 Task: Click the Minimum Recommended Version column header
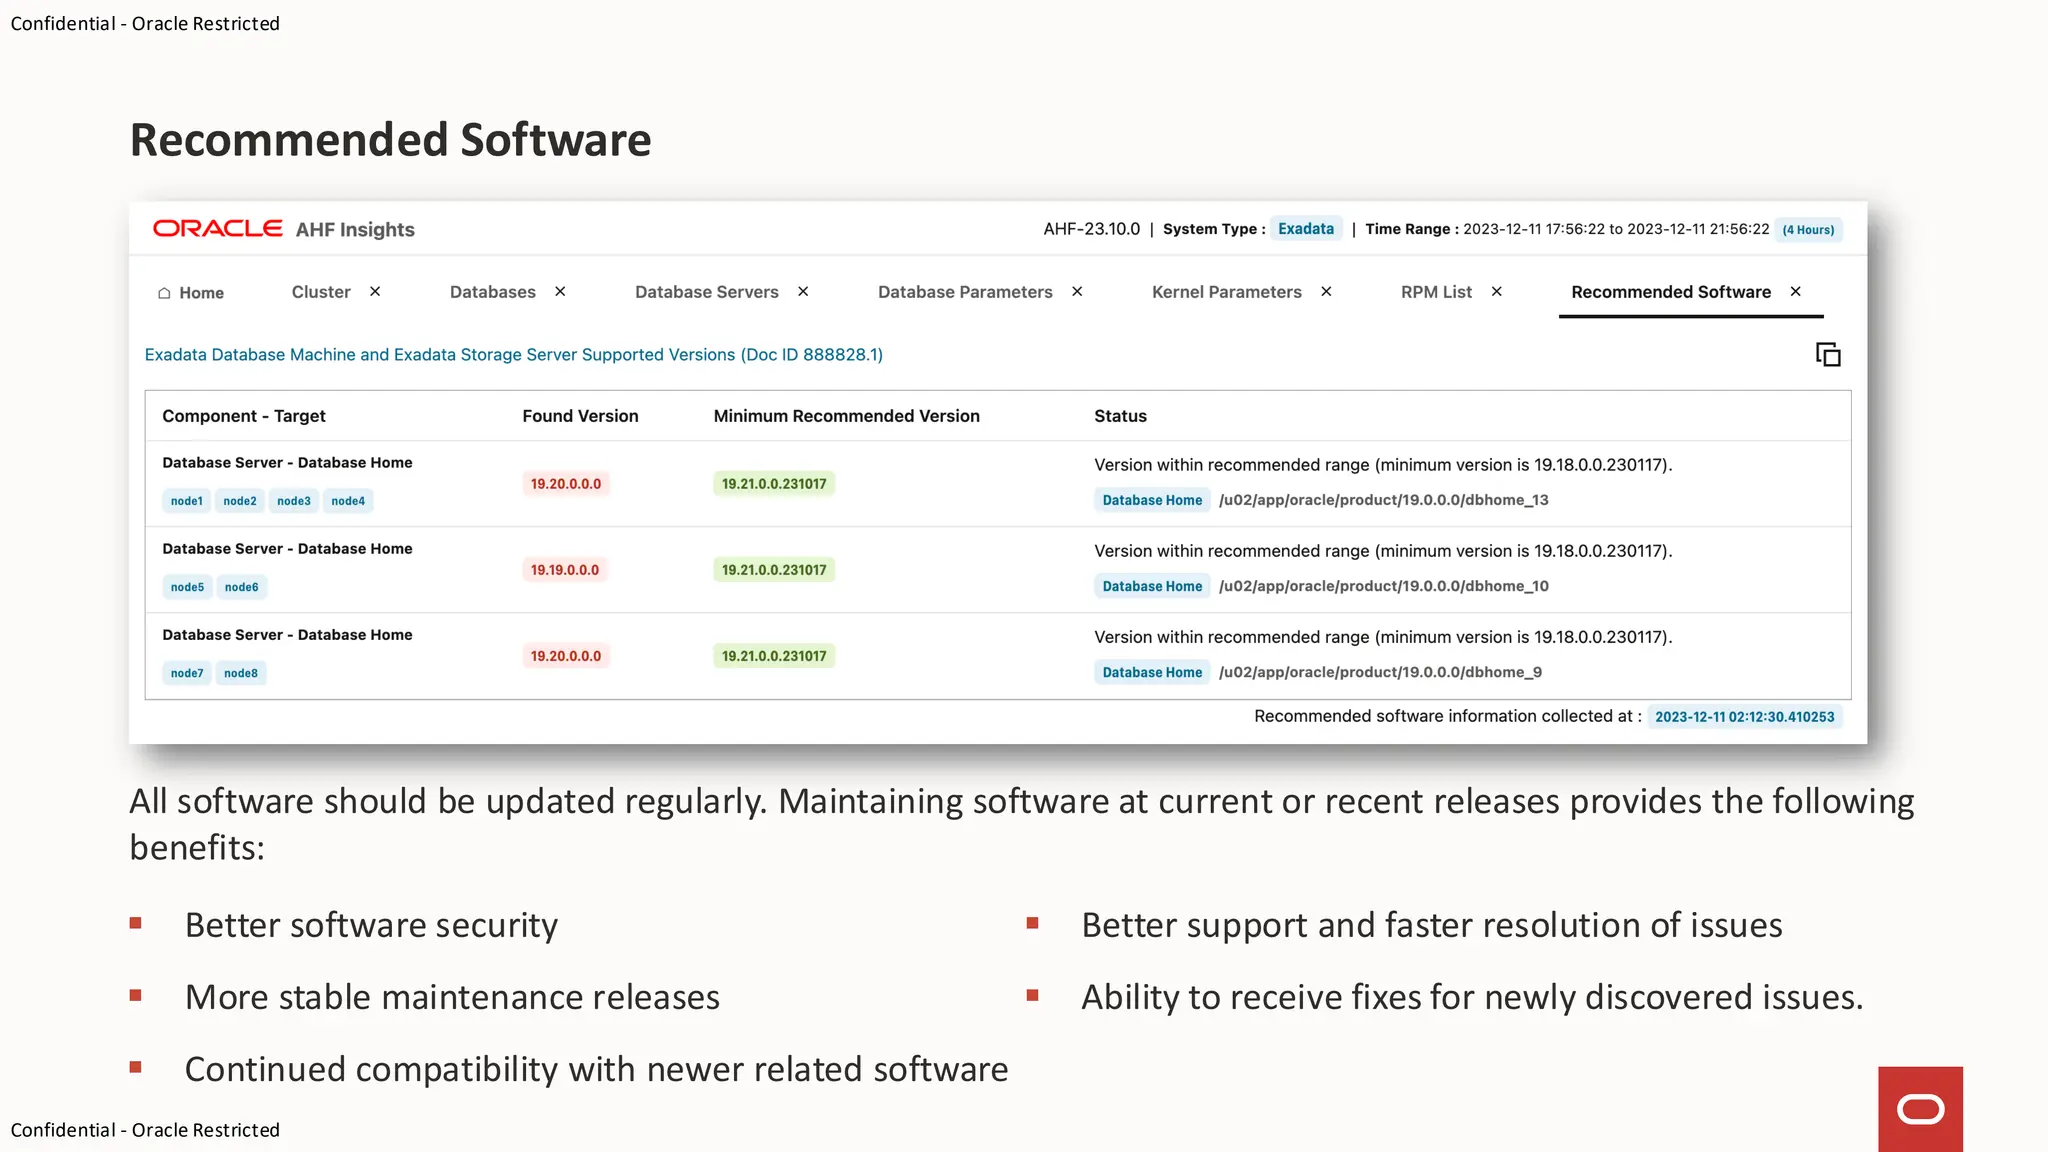[847, 416]
